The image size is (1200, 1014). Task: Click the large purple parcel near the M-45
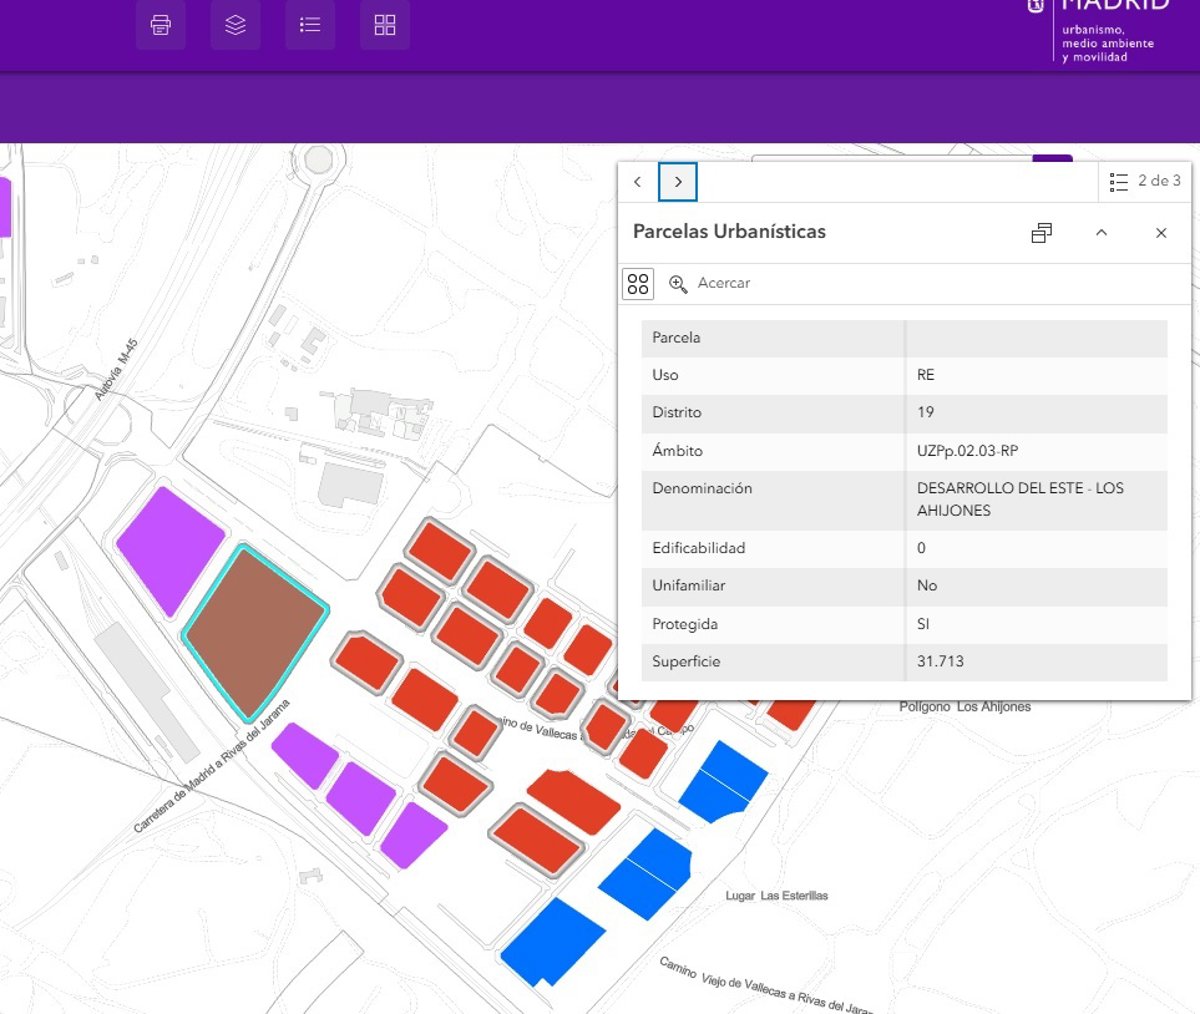coord(170,548)
